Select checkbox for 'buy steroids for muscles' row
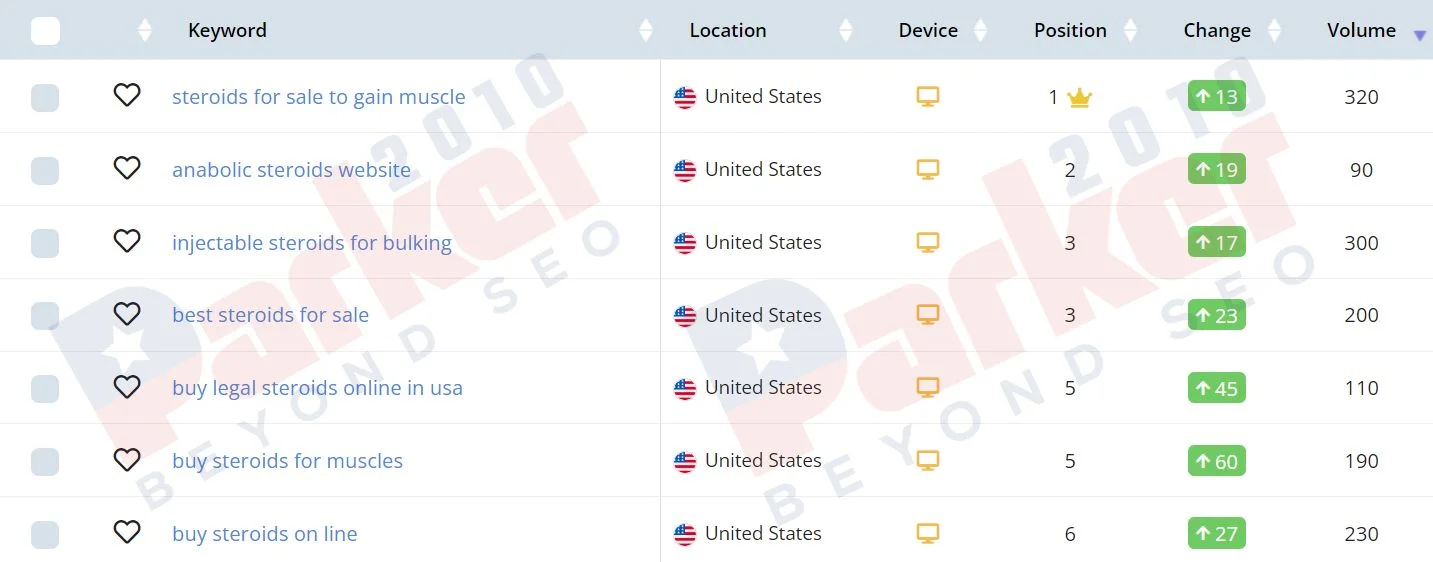The image size is (1433, 562). [45, 462]
